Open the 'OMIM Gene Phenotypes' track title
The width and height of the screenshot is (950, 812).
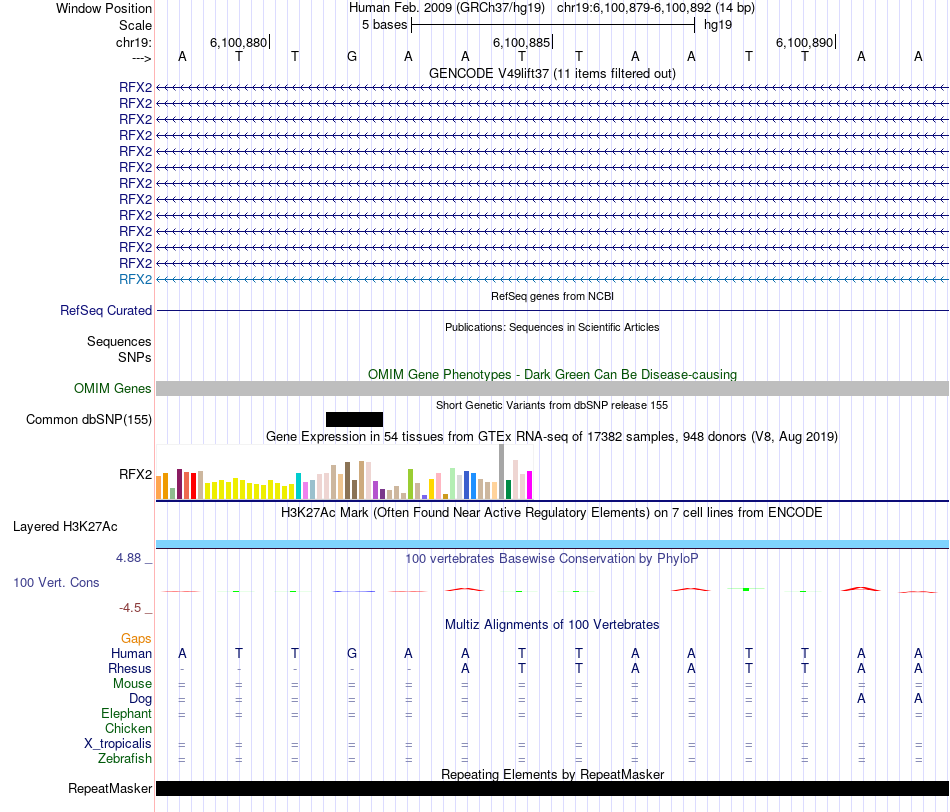552,374
